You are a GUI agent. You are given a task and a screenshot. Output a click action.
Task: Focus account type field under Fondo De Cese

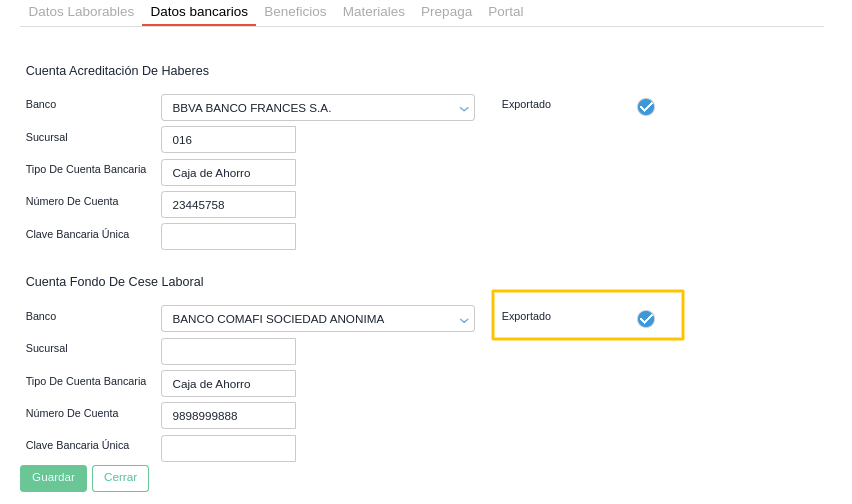point(228,384)
